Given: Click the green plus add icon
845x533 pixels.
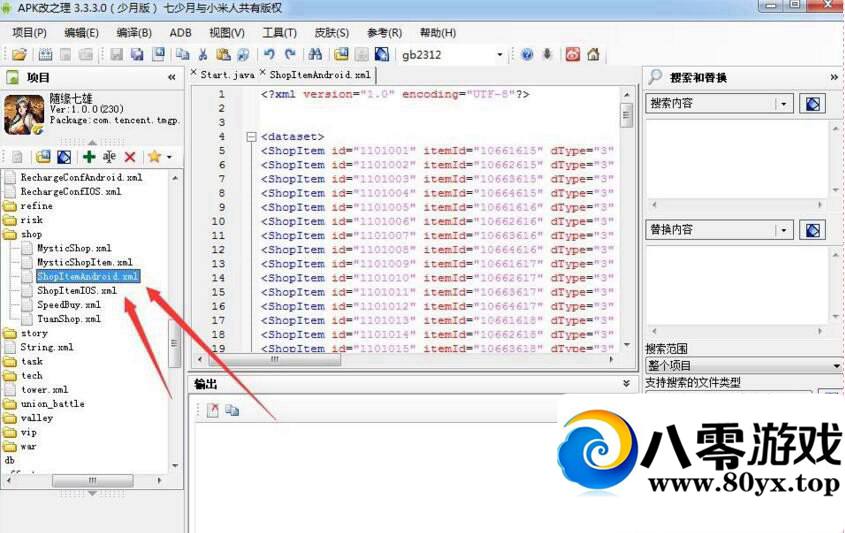Looking at the screenshot, I should (89, 157).
